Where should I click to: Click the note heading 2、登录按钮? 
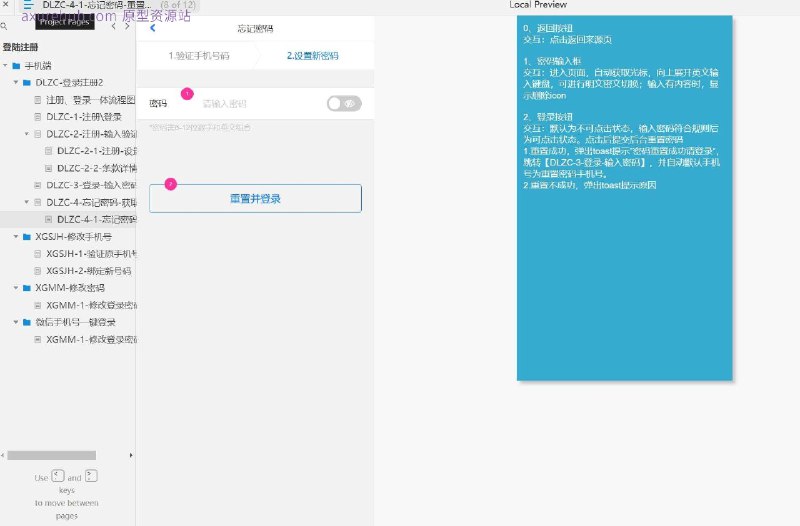548,116
